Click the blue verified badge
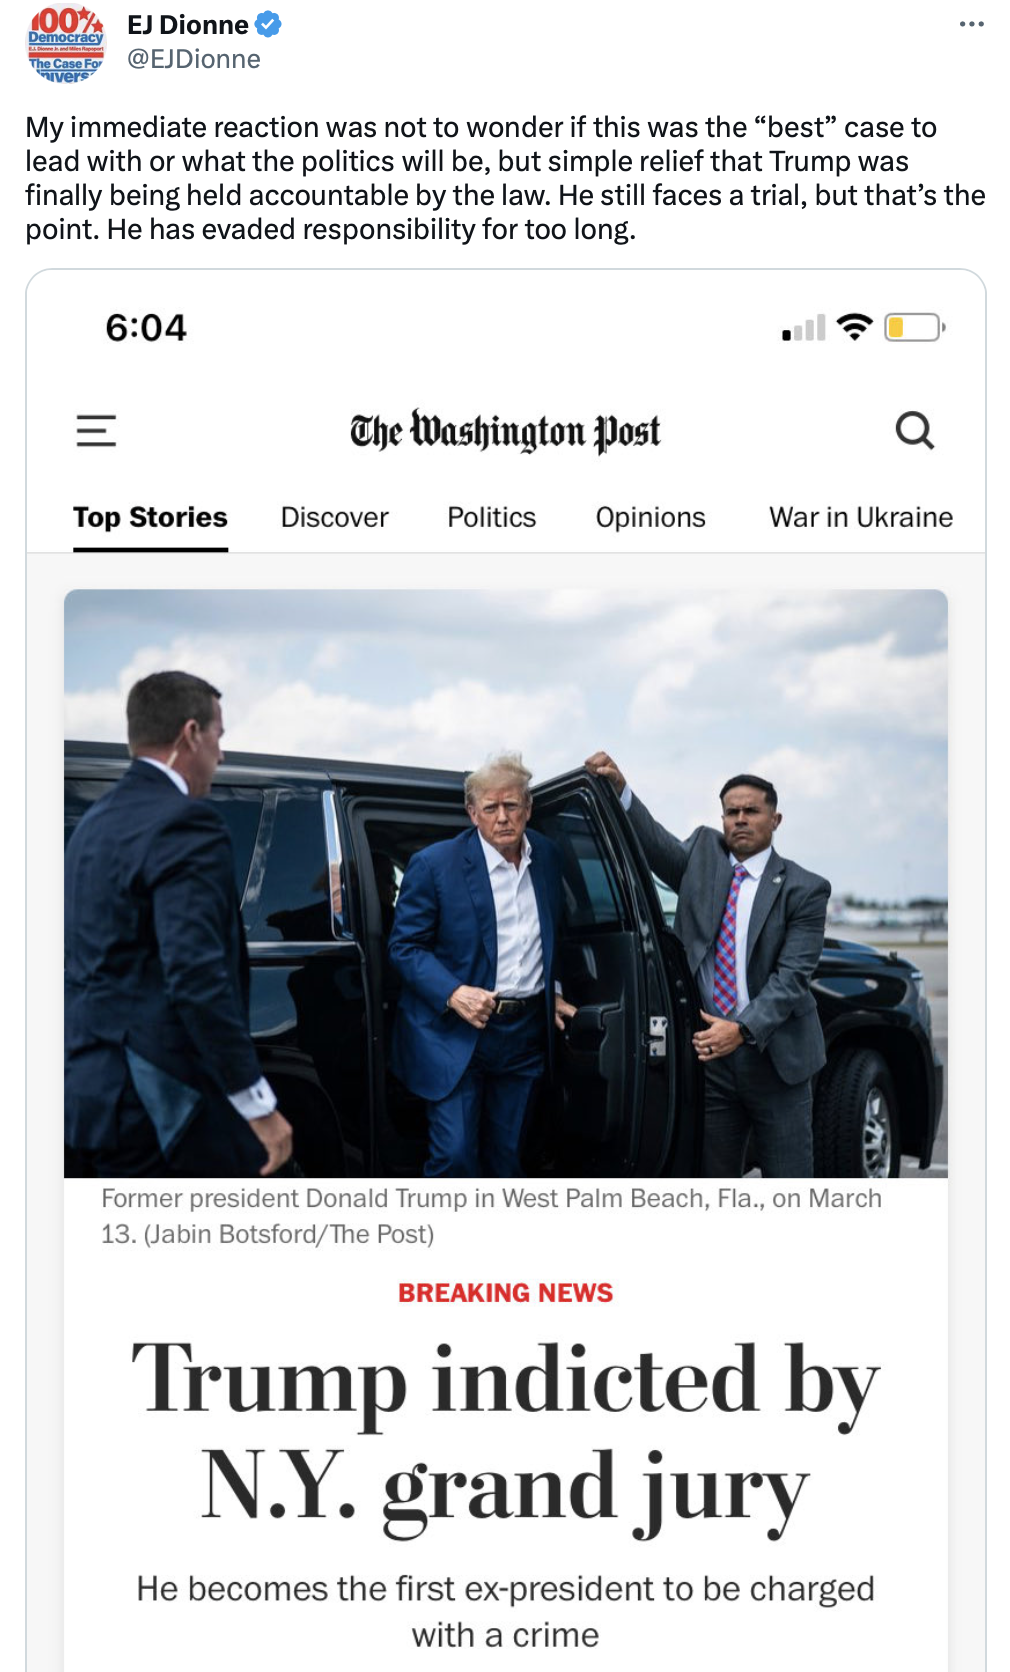The width and height of the screenshot is (1010, 1672). [269, 24]
